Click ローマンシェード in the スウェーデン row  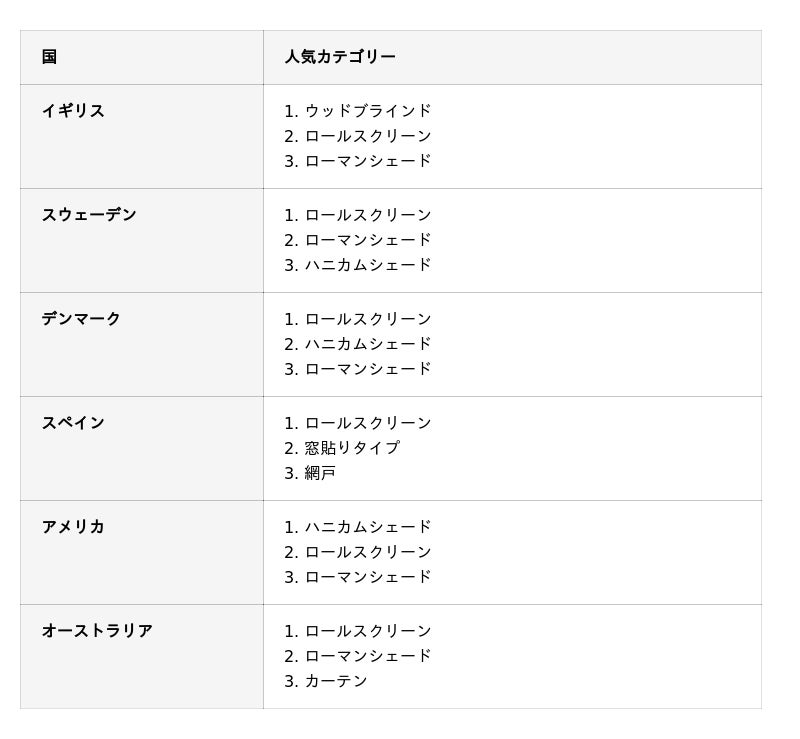tap(368, 240)
